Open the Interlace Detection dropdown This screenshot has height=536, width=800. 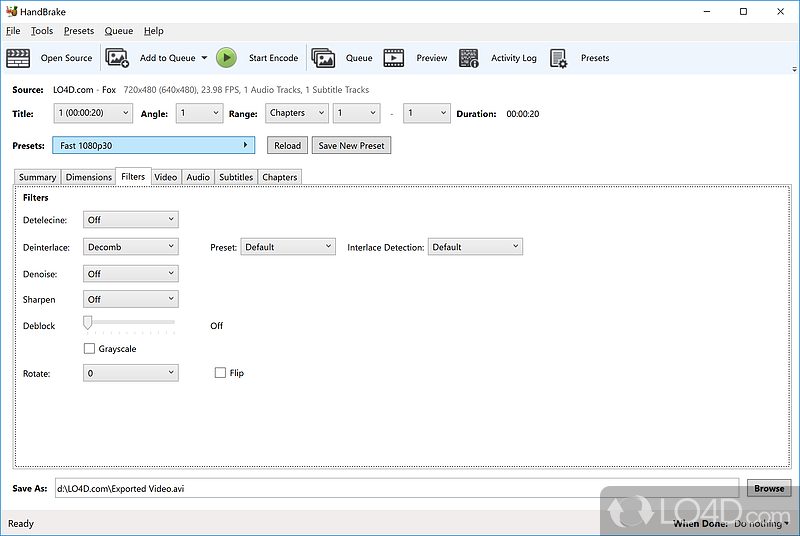click(475, 247)
